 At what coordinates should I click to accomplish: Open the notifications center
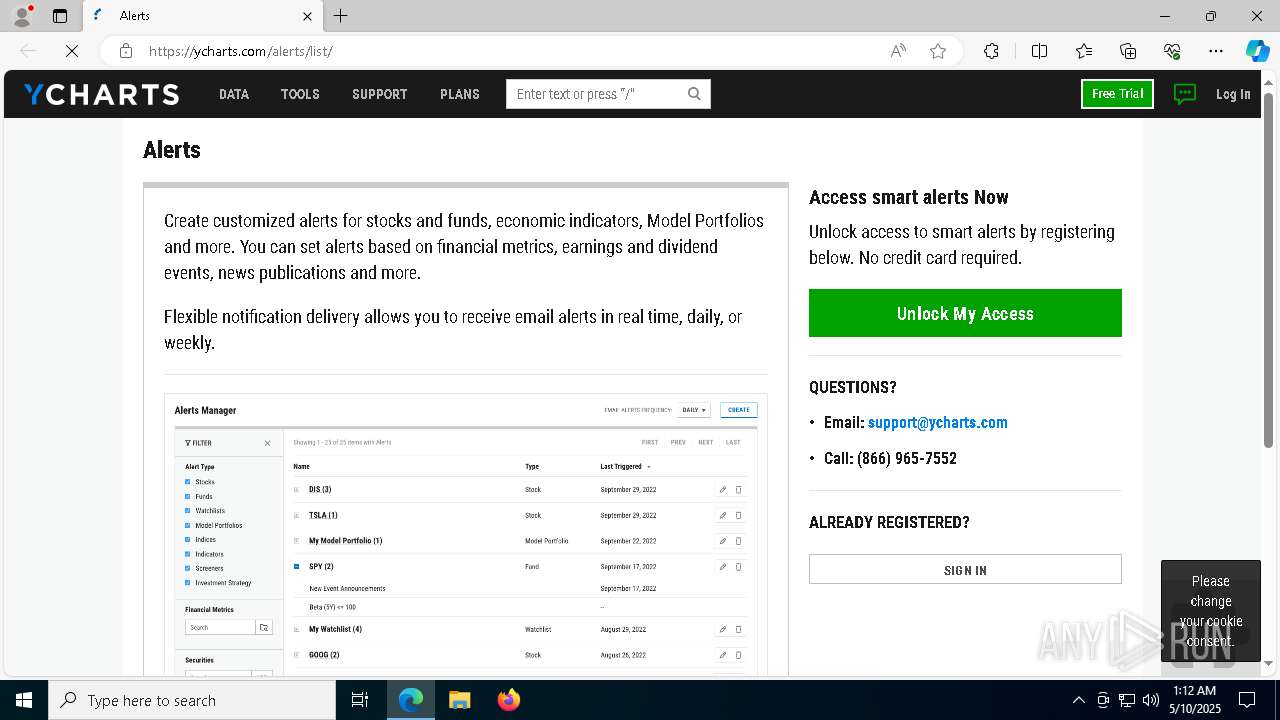point(1247,700)
